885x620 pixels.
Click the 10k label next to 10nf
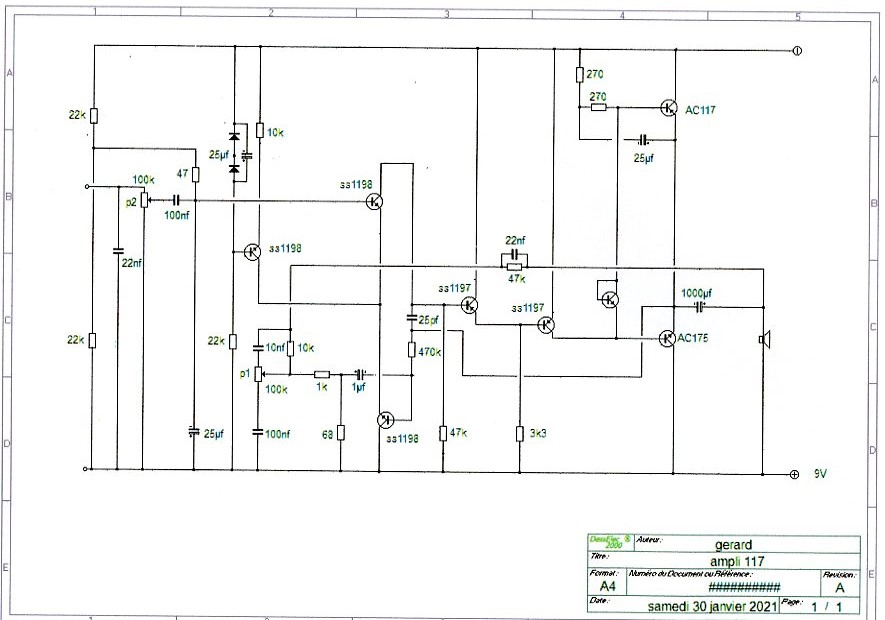click(x=305, y=348)
